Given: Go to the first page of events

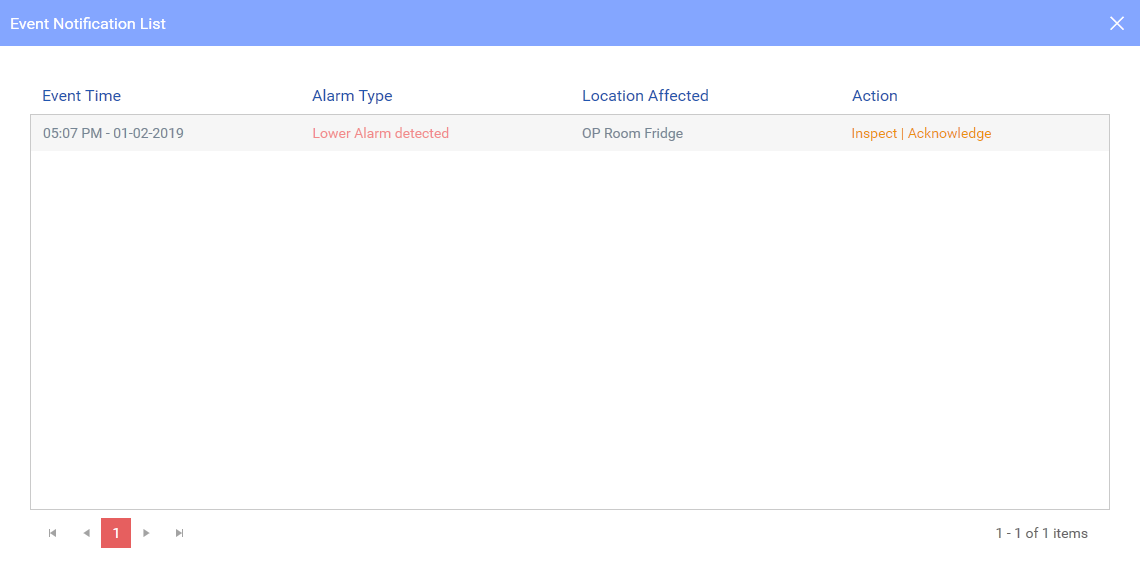Looking at the screenshot, I should click(x=52, y=533).
